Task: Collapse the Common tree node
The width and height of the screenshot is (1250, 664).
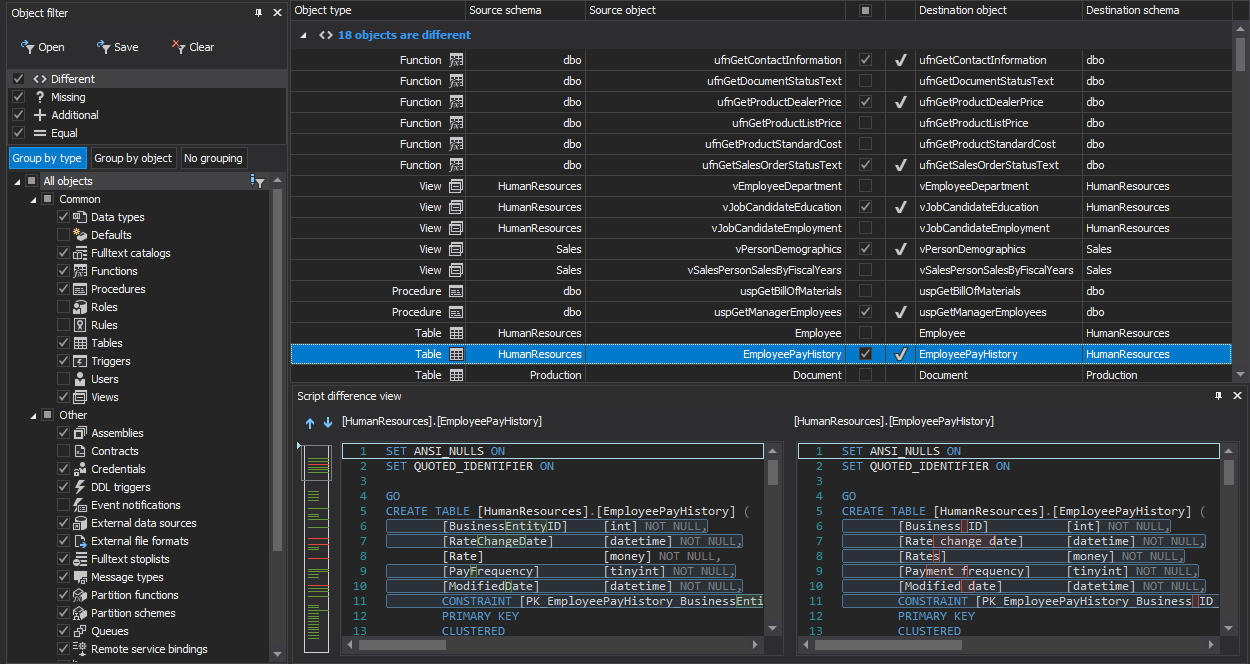Action: click(32, 199)
